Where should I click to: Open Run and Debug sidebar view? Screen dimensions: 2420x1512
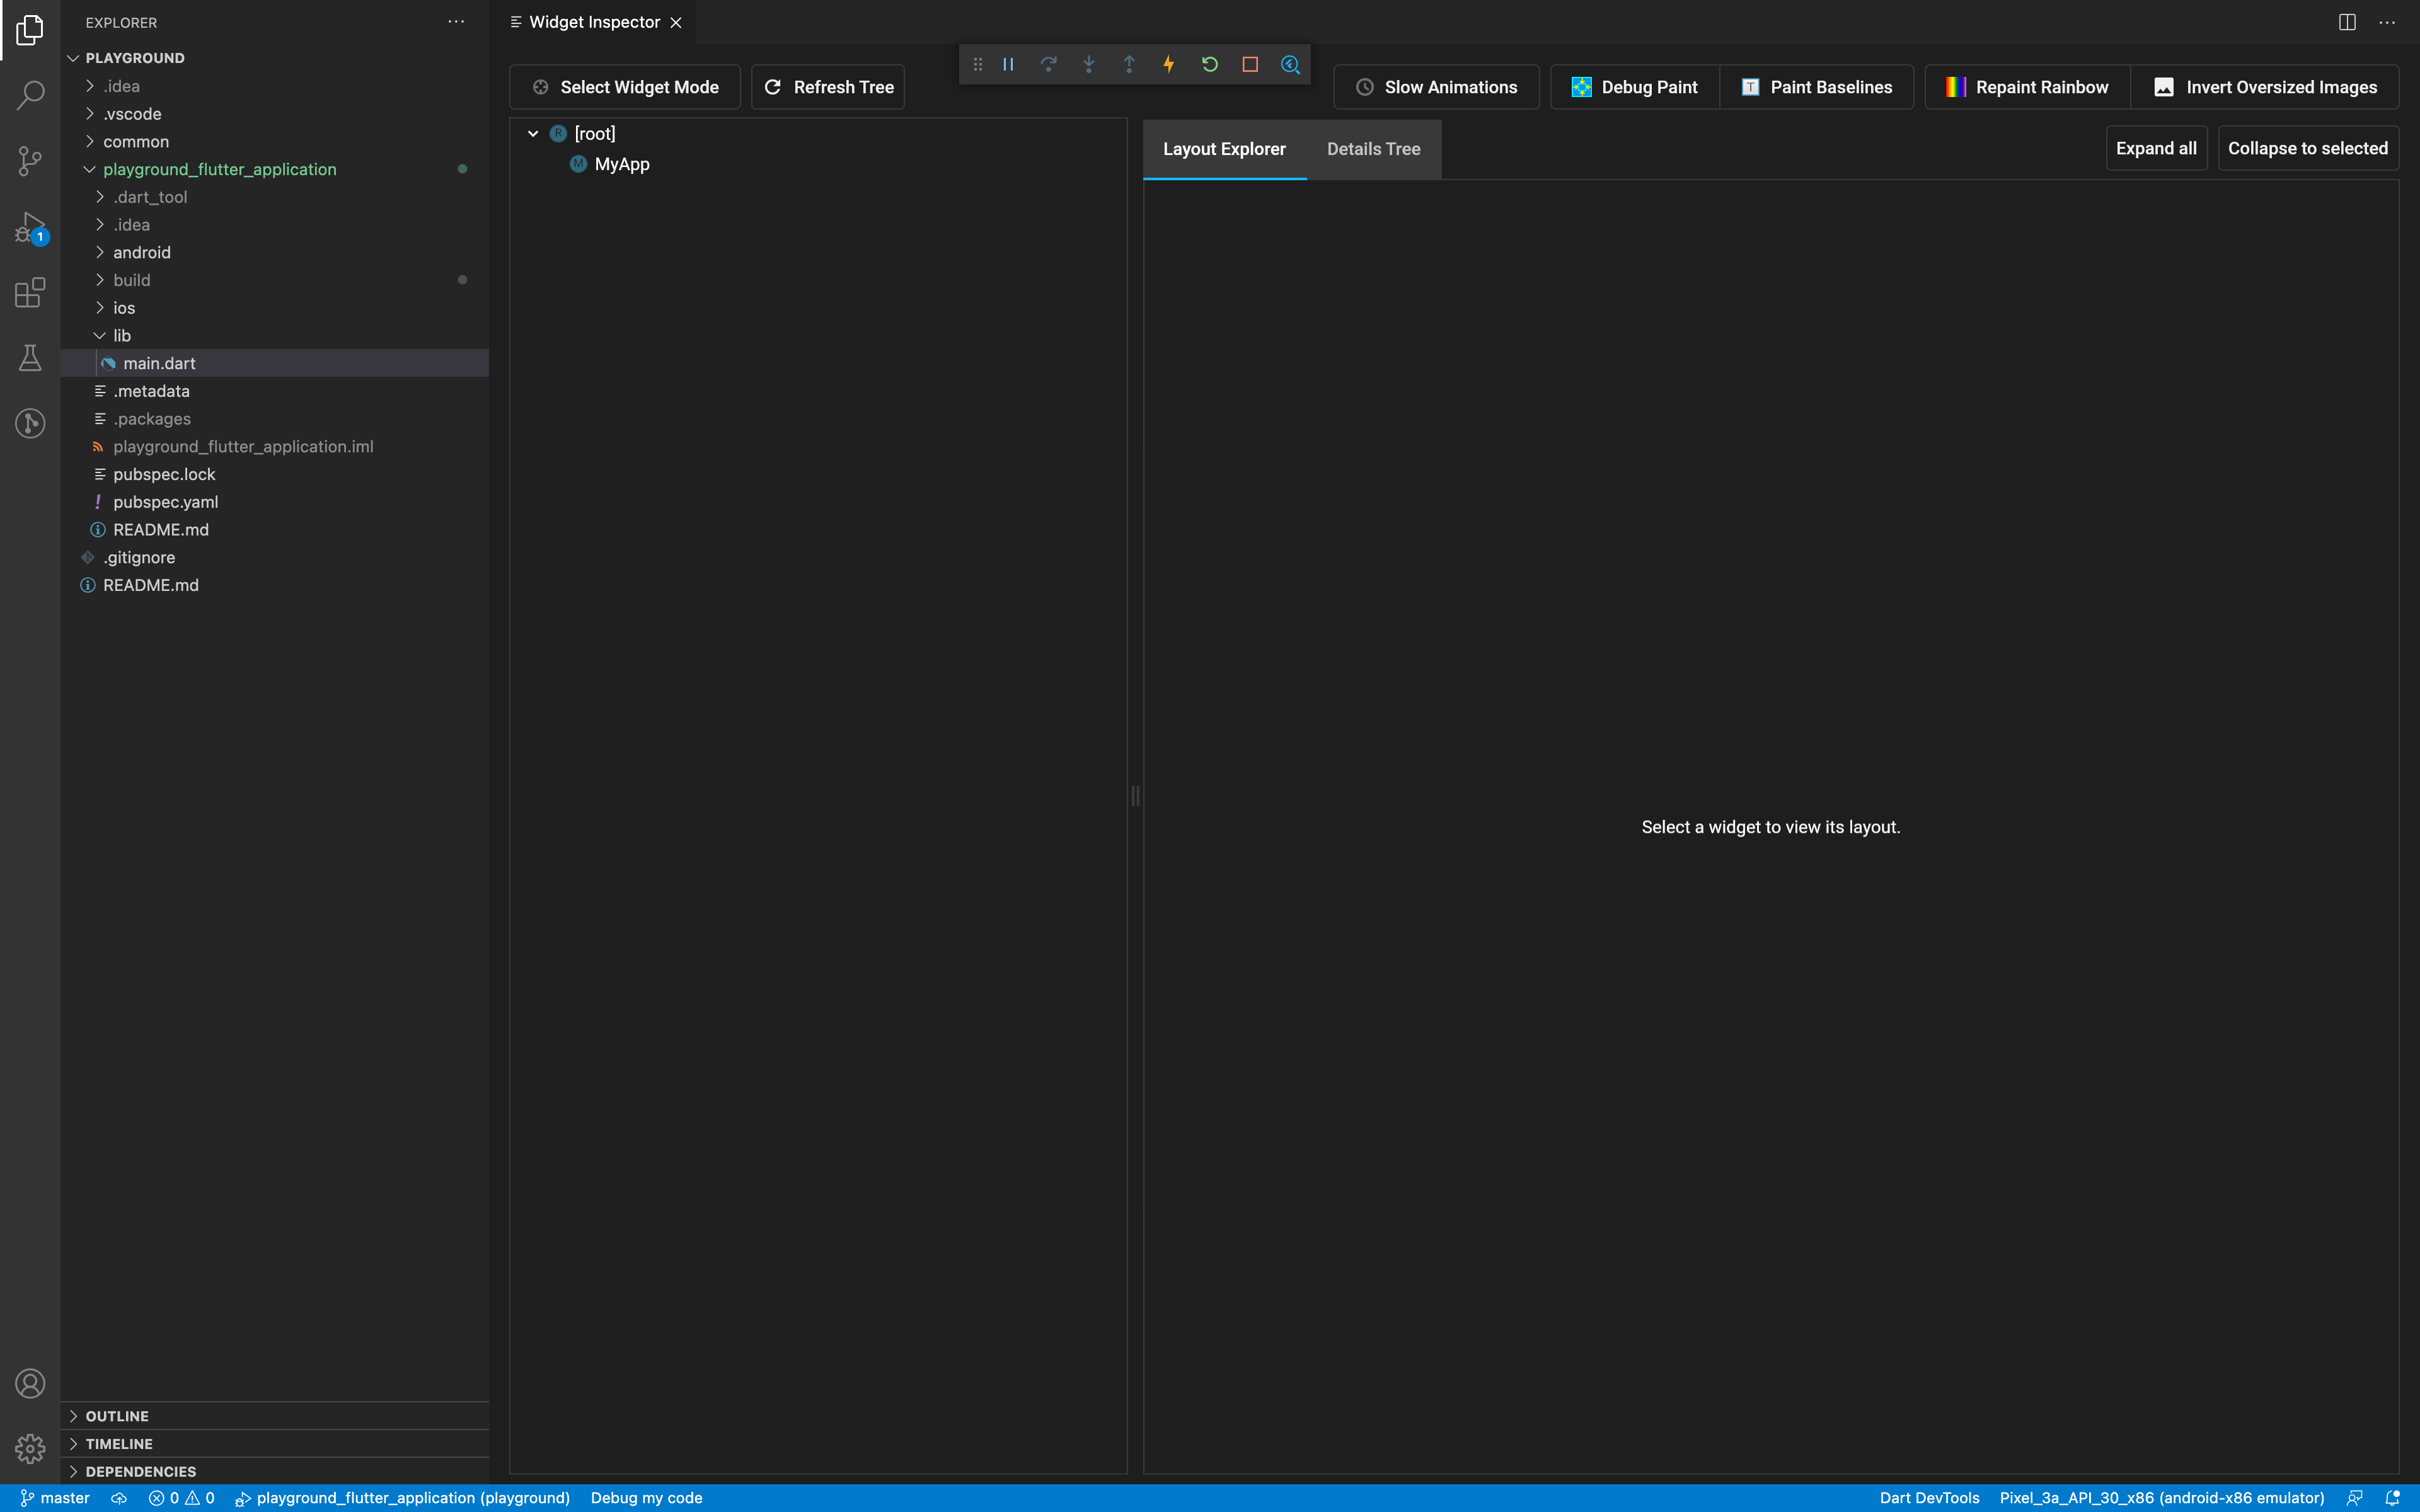[x=30, y=227]
